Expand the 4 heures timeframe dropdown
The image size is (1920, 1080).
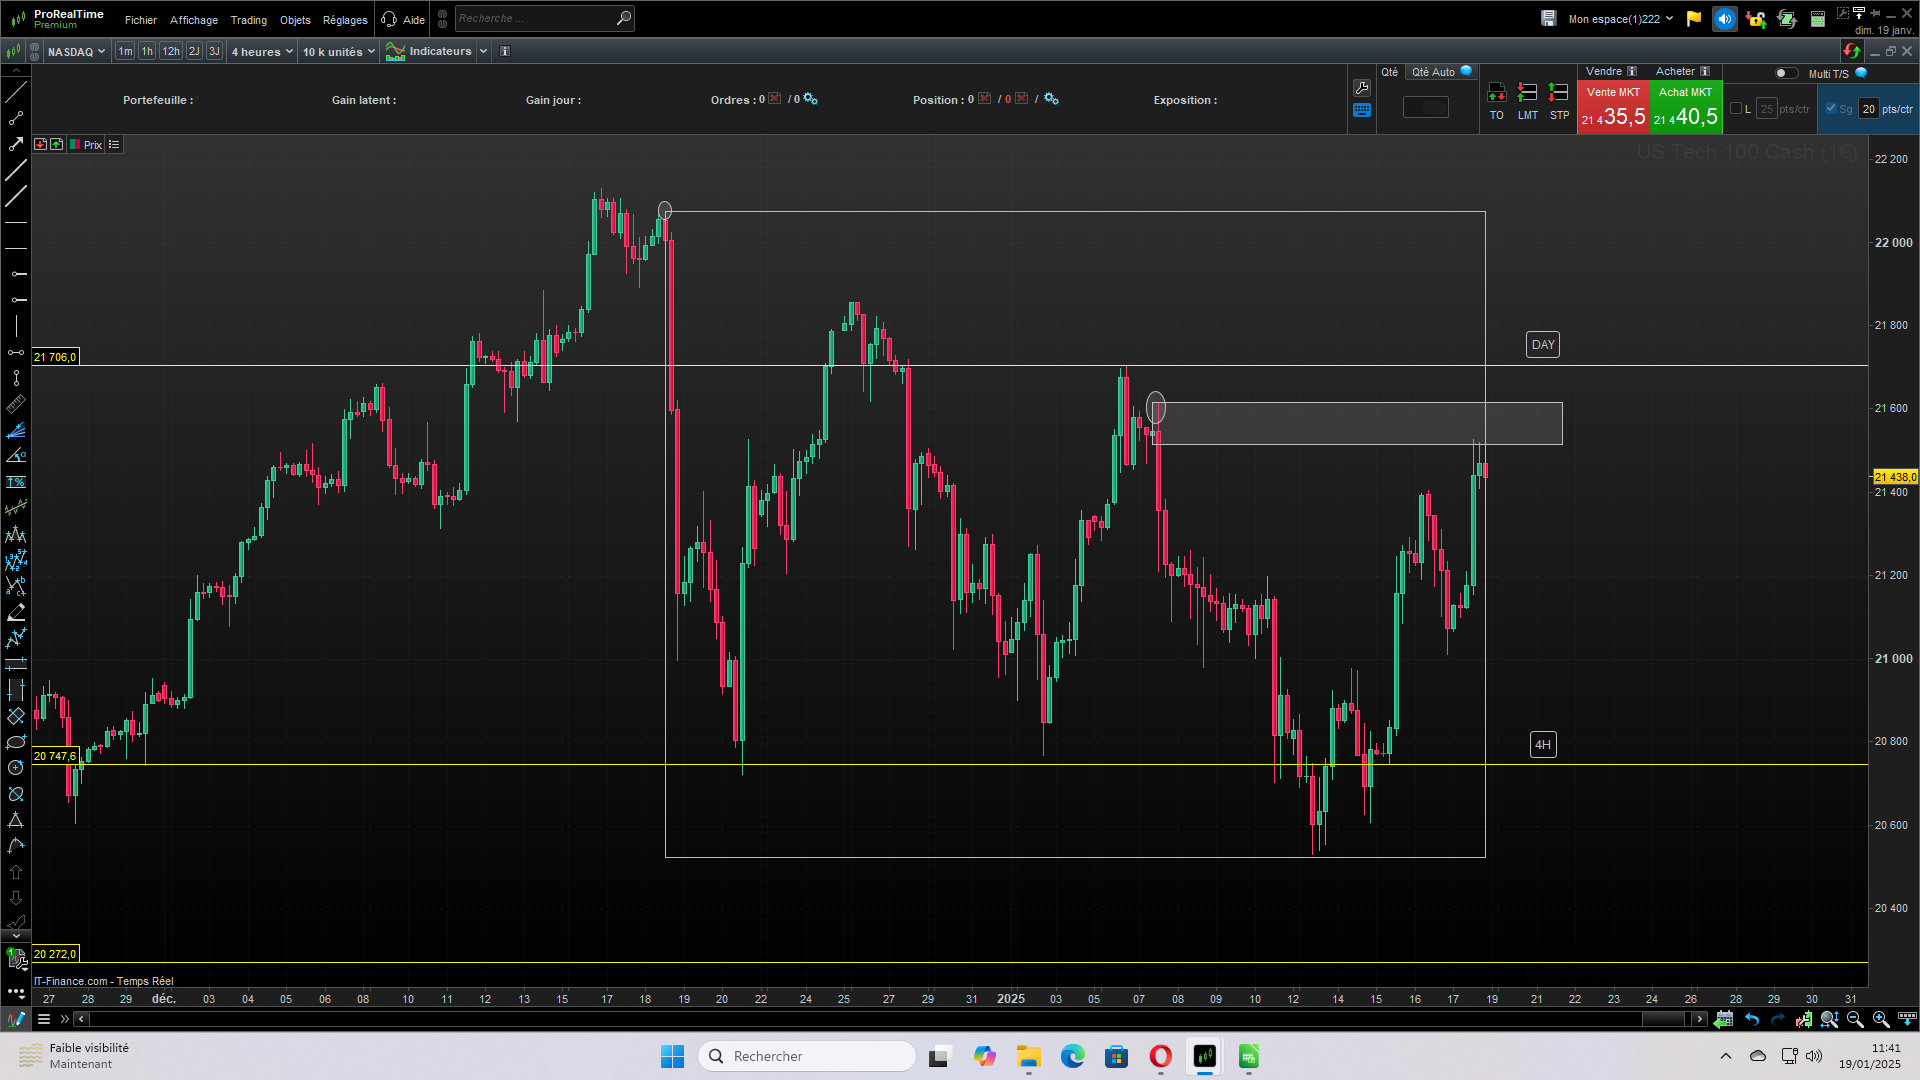point(262,52)
